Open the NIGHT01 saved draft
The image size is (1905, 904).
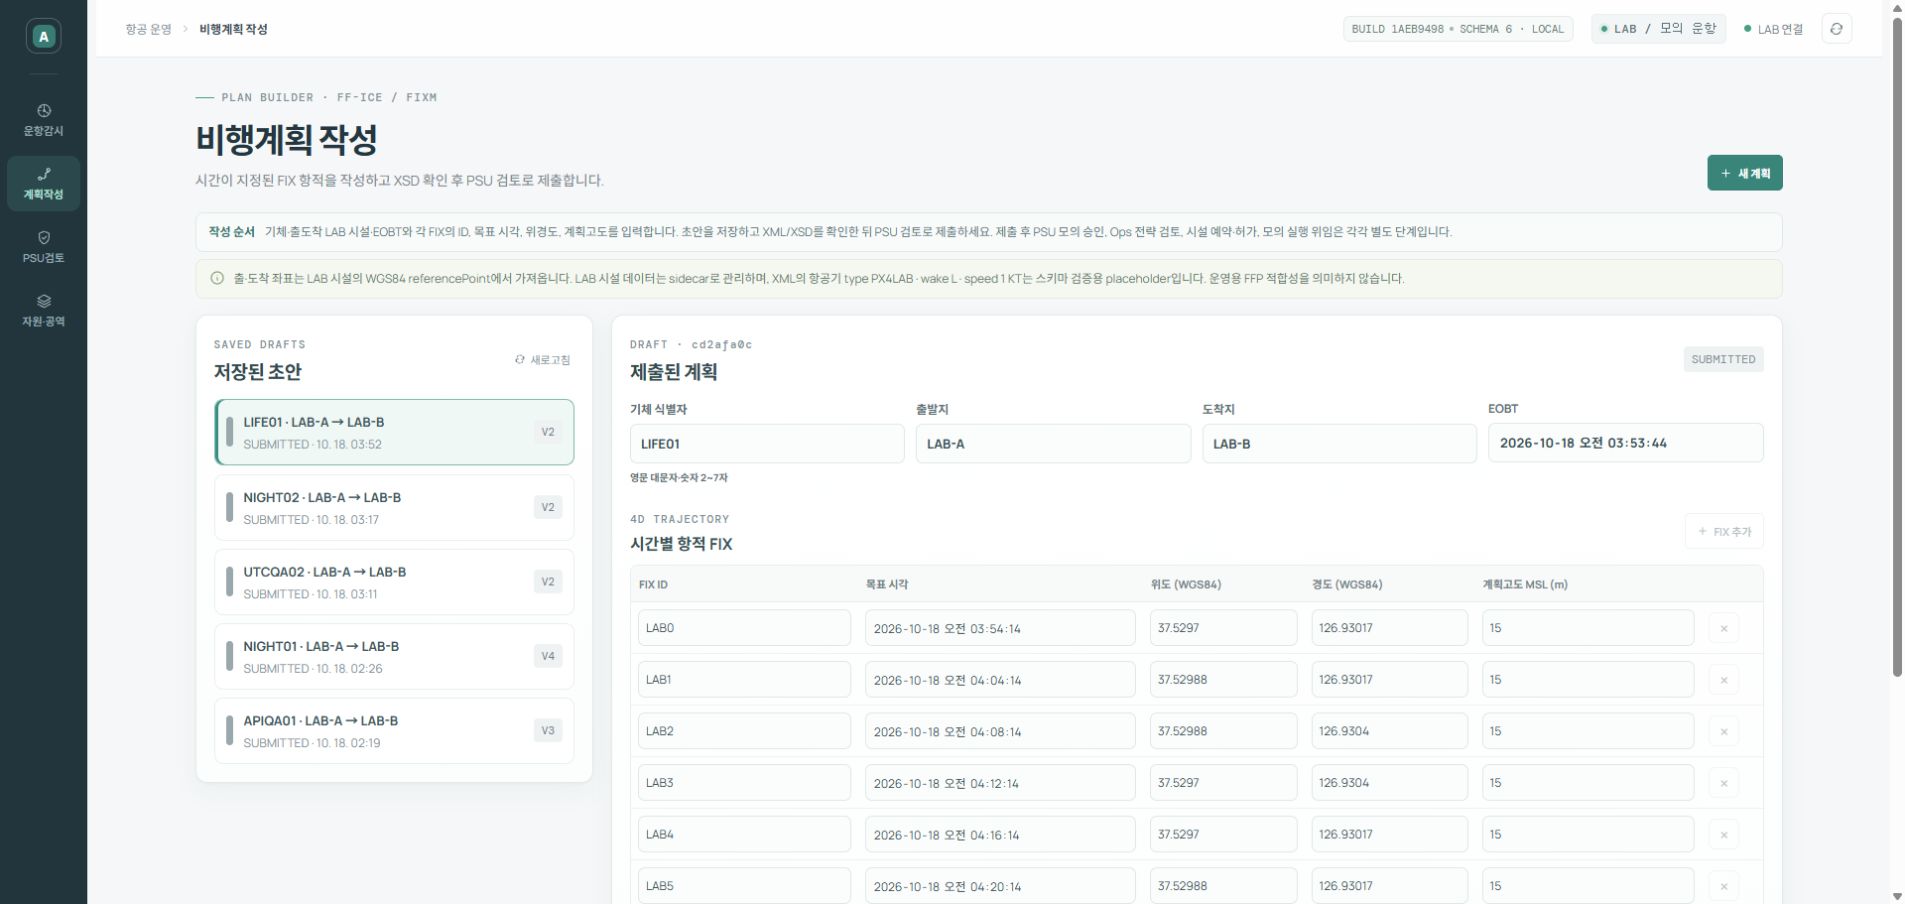[394, 656]
